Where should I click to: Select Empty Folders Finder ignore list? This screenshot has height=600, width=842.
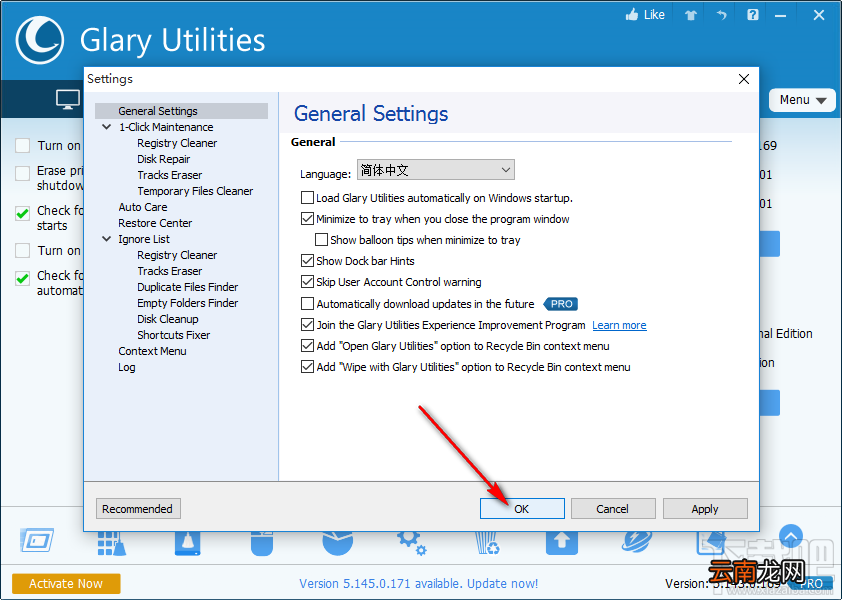tap(187, 303)
